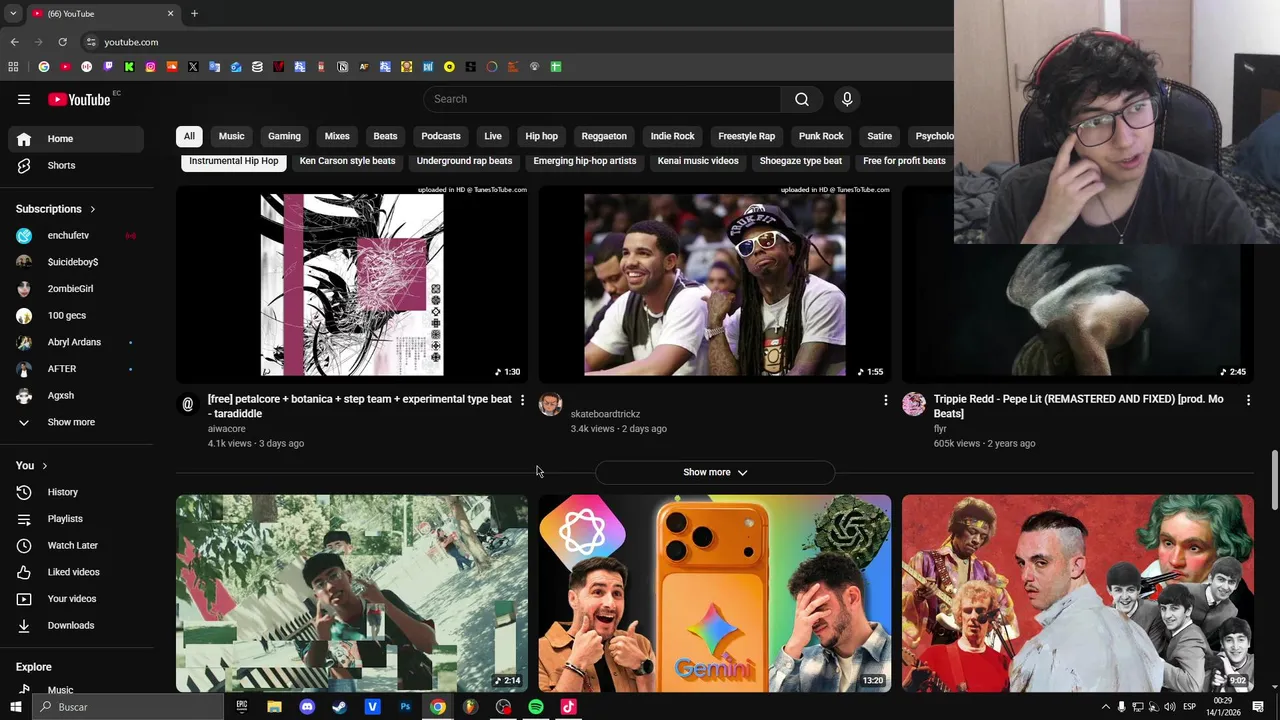
Task: Select the Podcasts filter chip
Action: pyautogui.click(x=441, y=136)
